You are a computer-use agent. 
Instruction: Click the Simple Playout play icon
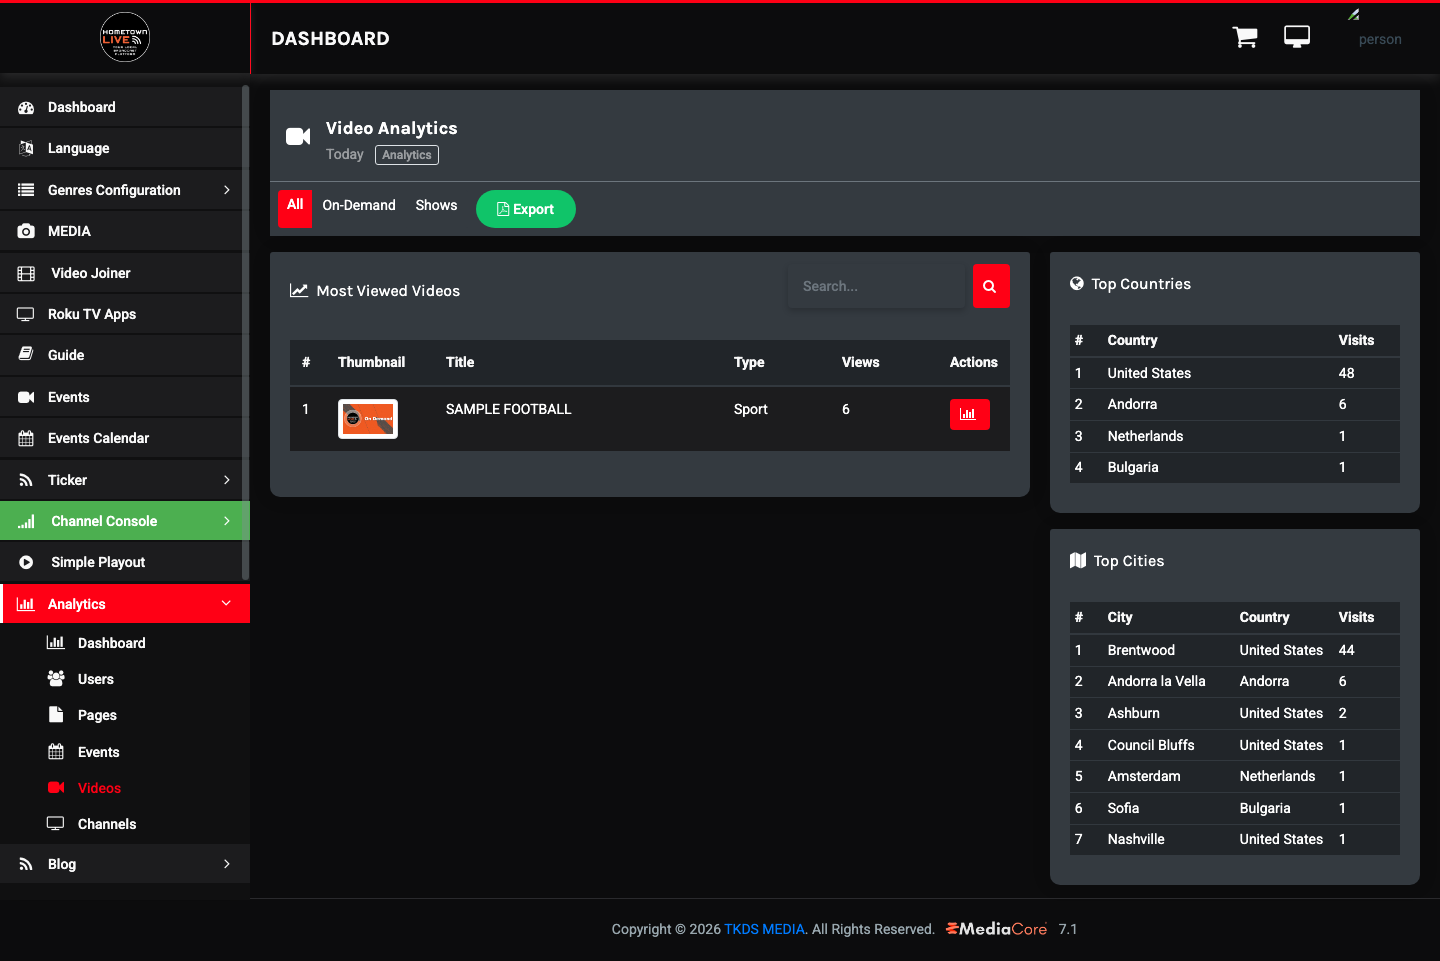pos(26,562)
